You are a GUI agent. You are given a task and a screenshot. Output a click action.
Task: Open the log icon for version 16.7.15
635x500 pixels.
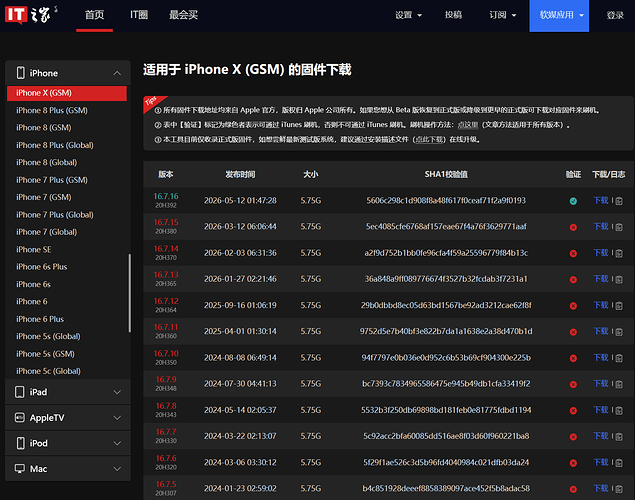(619, 227)
